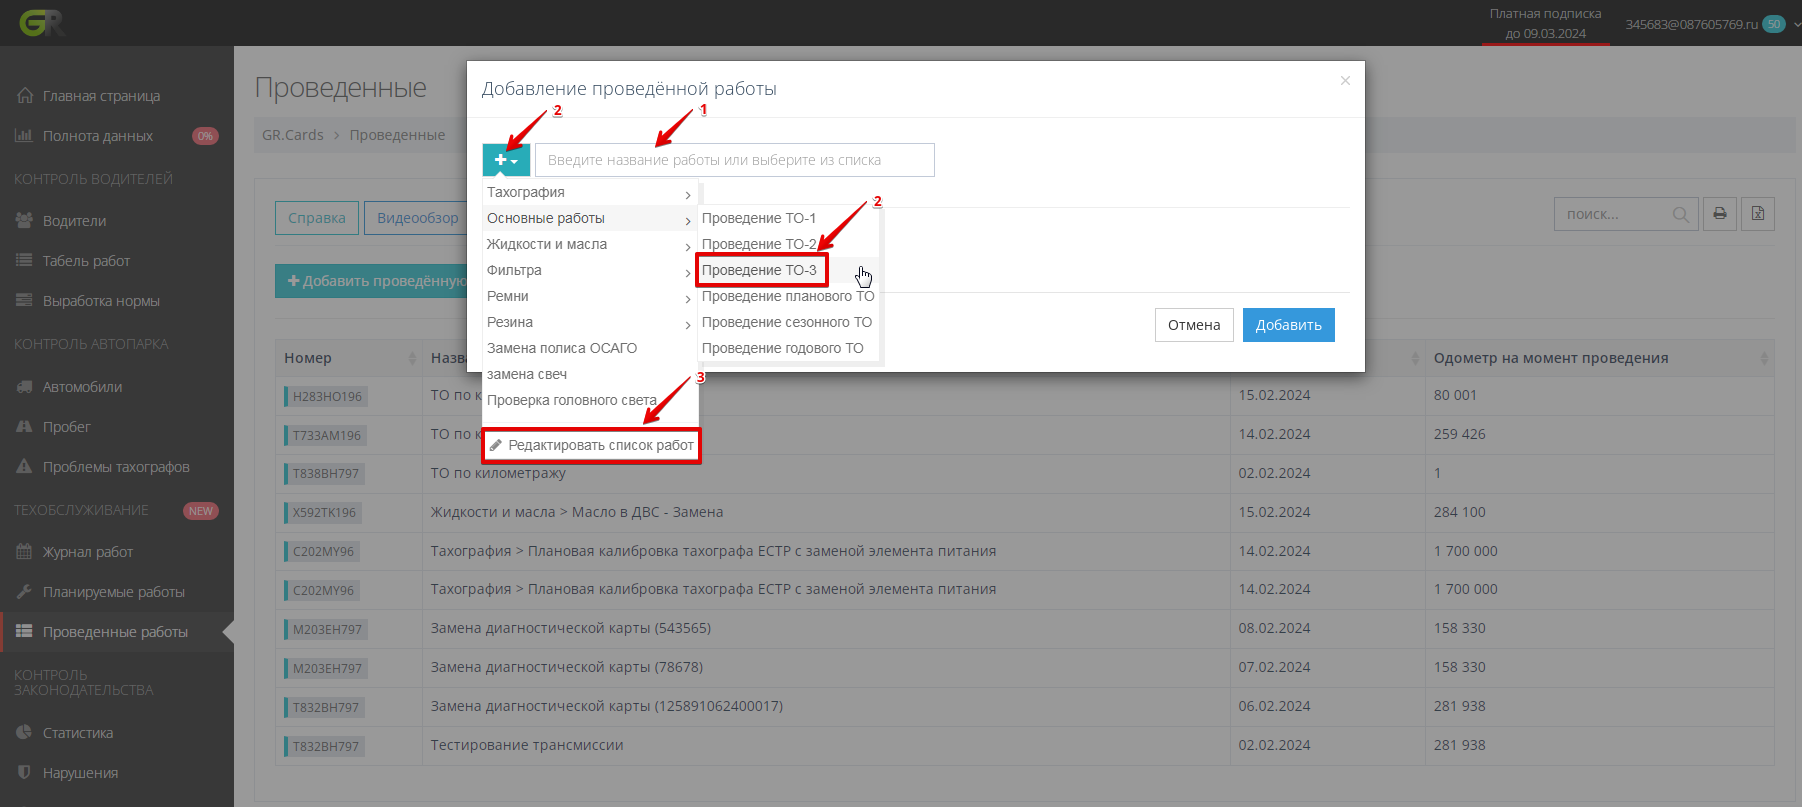Expand Фильтра submenu
Screen dimensions: 1802x807
tap(589, 270)
